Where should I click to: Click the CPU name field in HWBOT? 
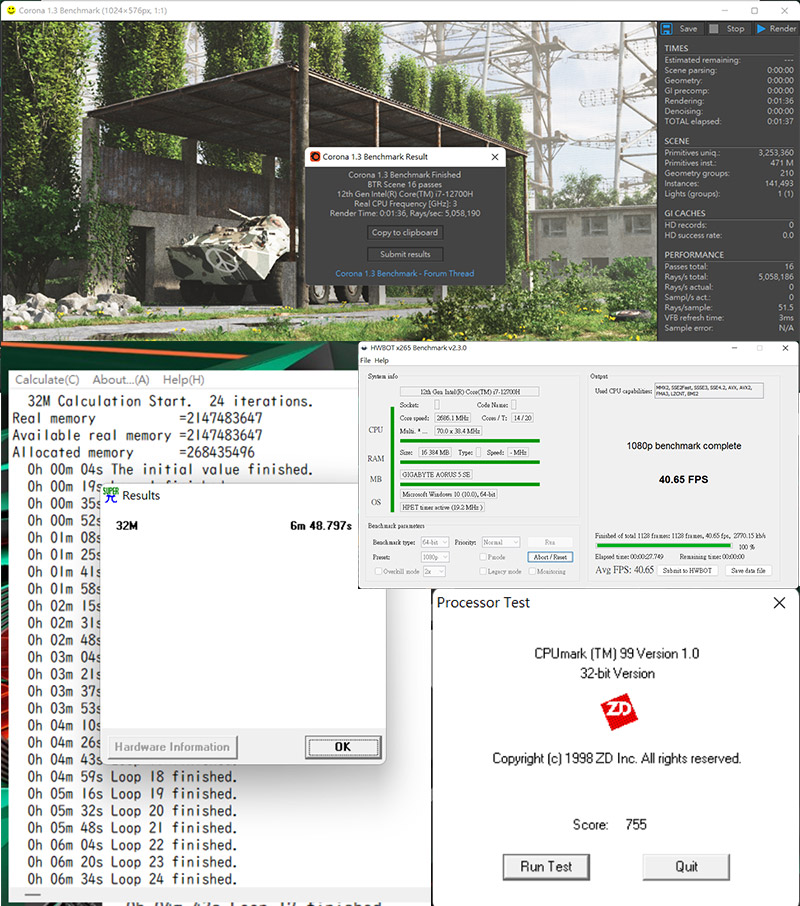tap(470, 392)
